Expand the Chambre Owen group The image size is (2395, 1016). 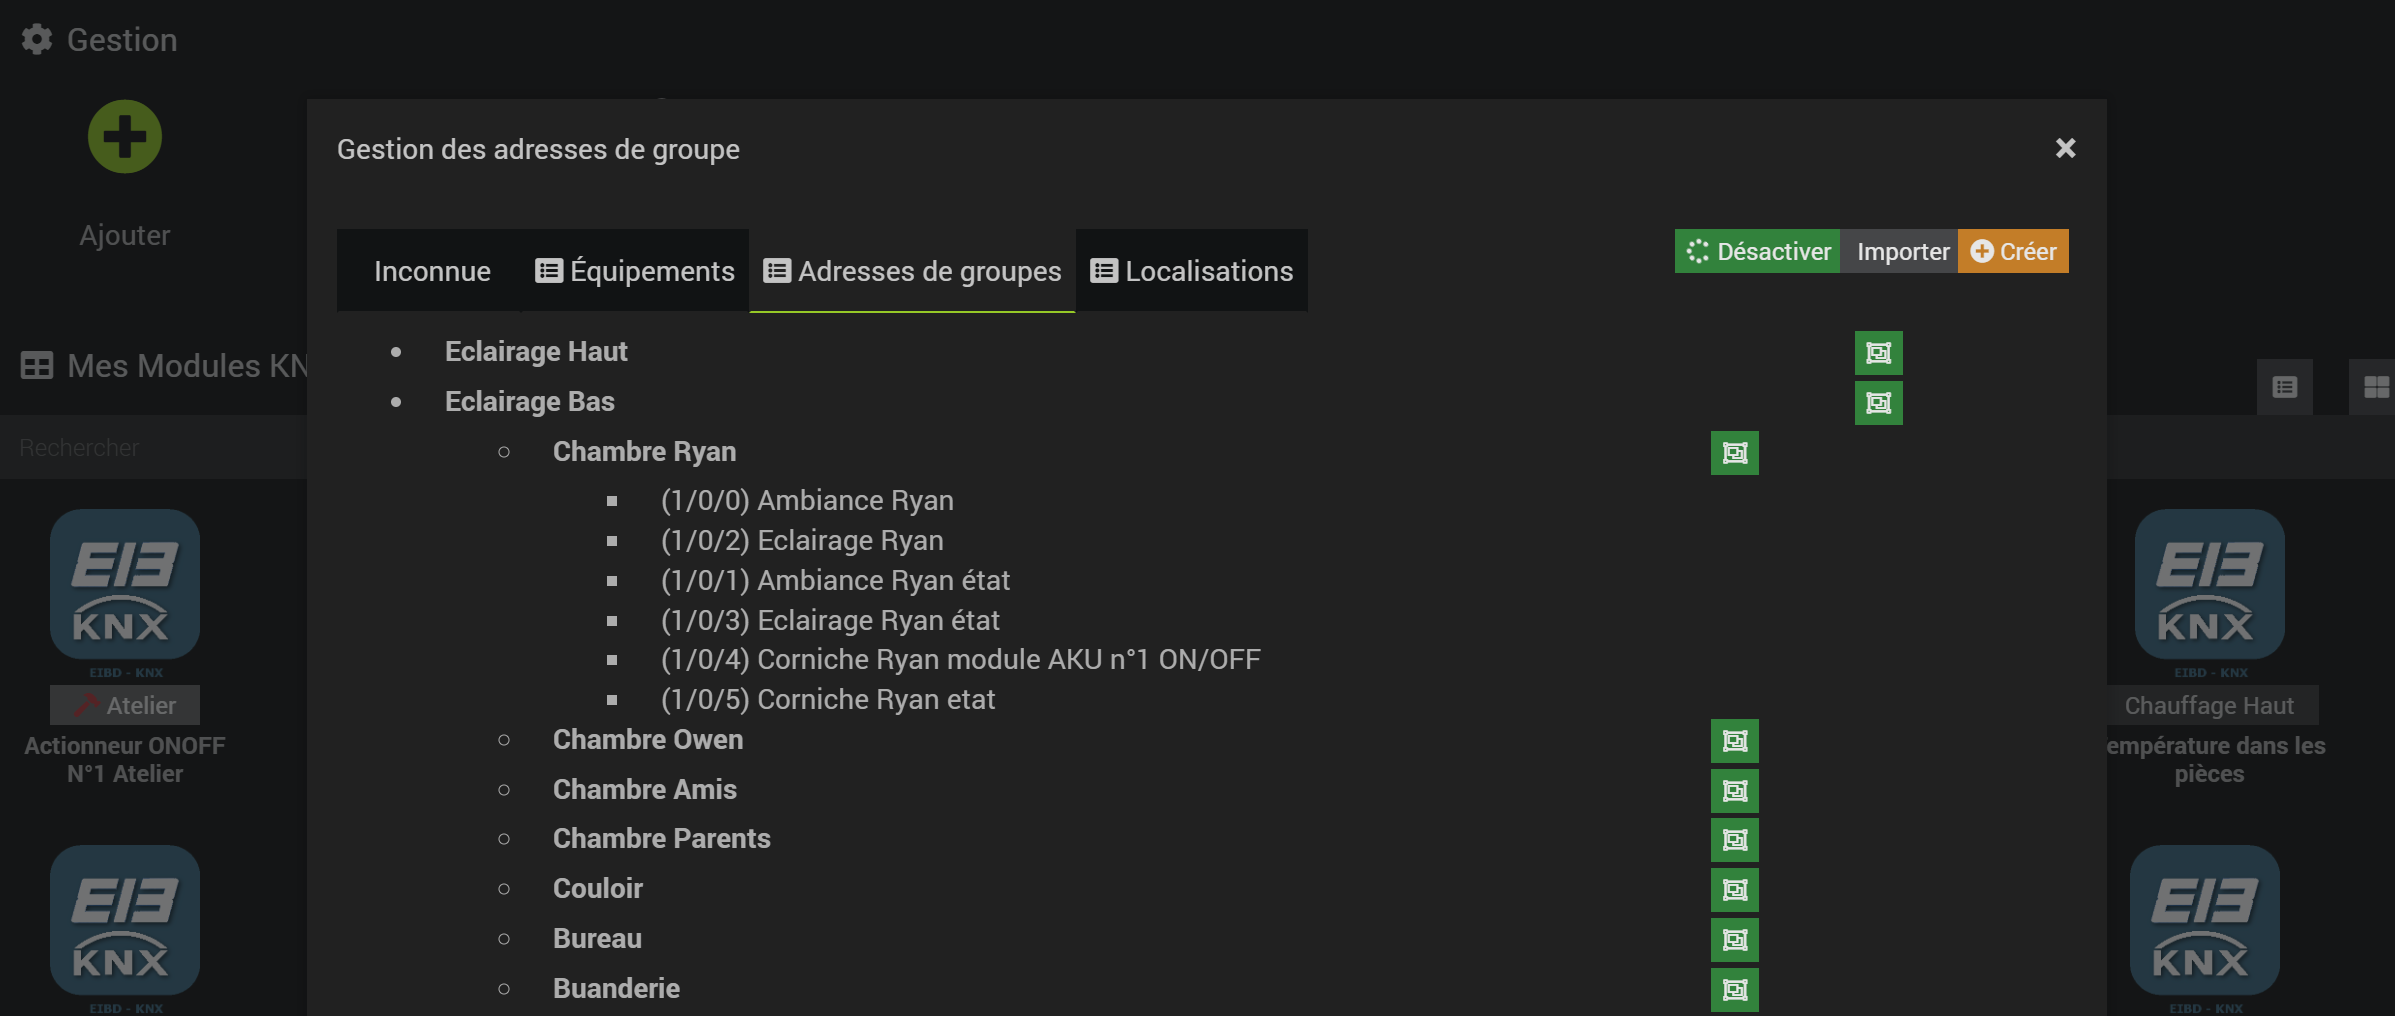pos(647,740)
